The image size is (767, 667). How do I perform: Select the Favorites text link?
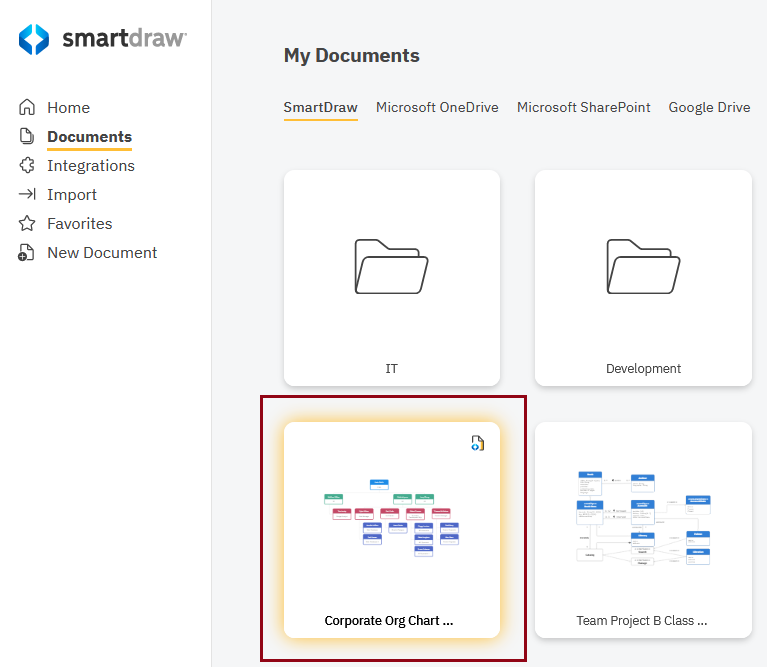80,223
